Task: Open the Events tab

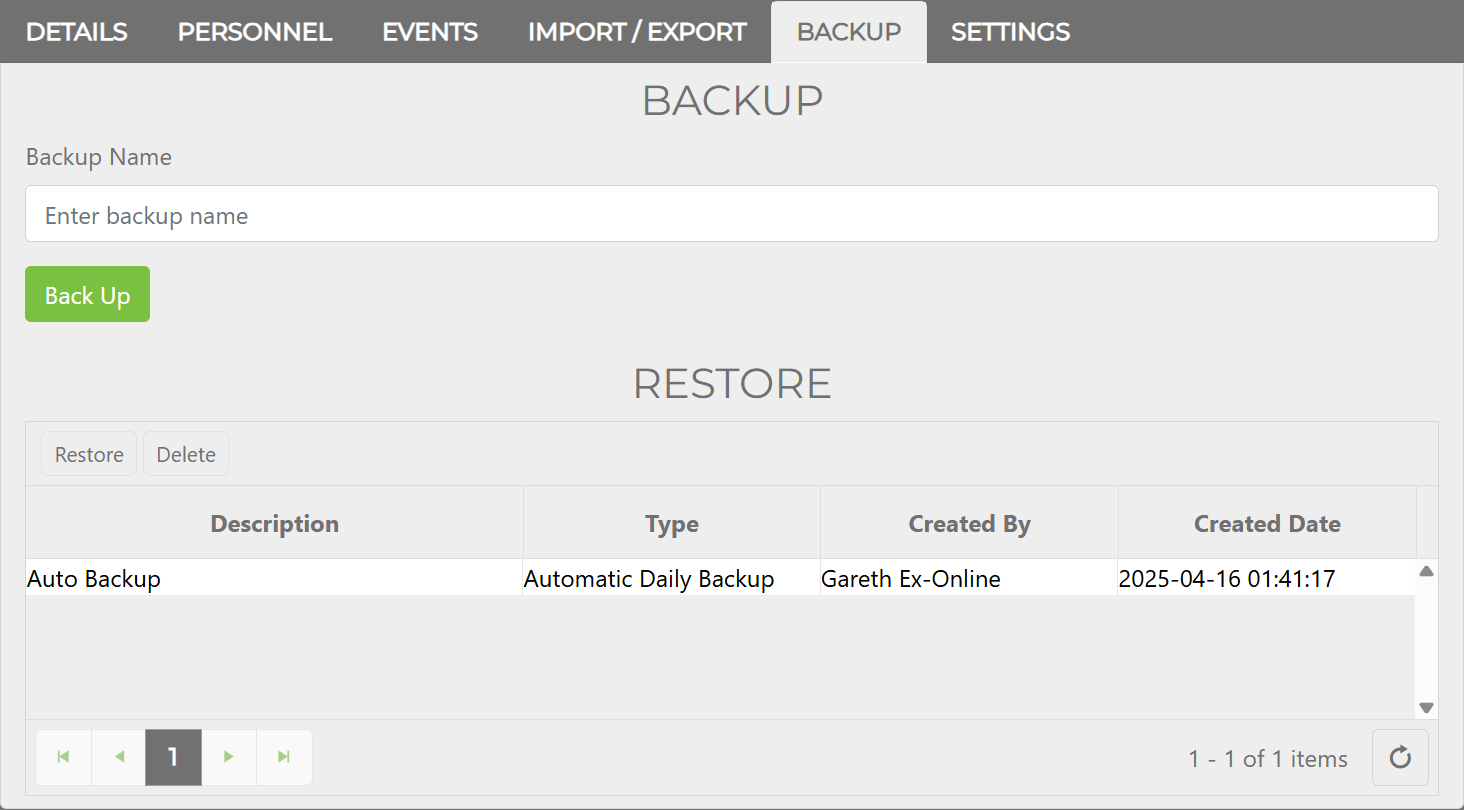Action: tap(430, 32)
